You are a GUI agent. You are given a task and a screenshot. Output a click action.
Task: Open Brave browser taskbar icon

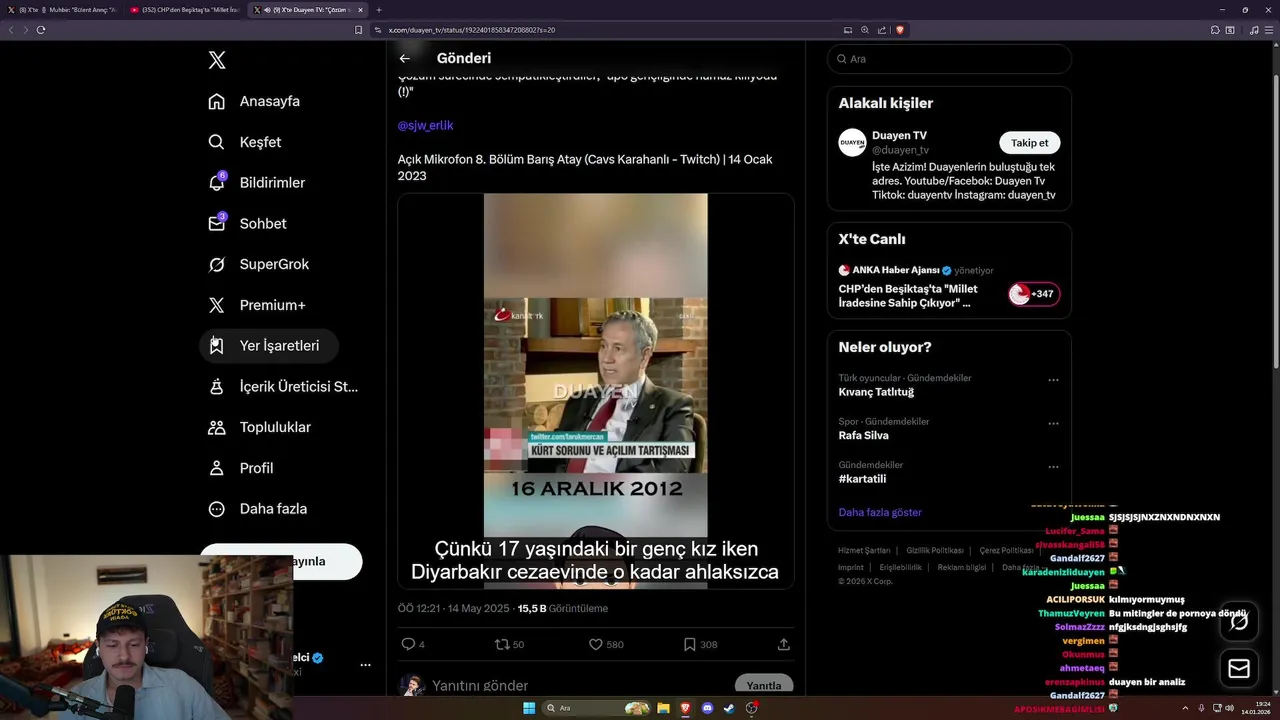(686, 708)
